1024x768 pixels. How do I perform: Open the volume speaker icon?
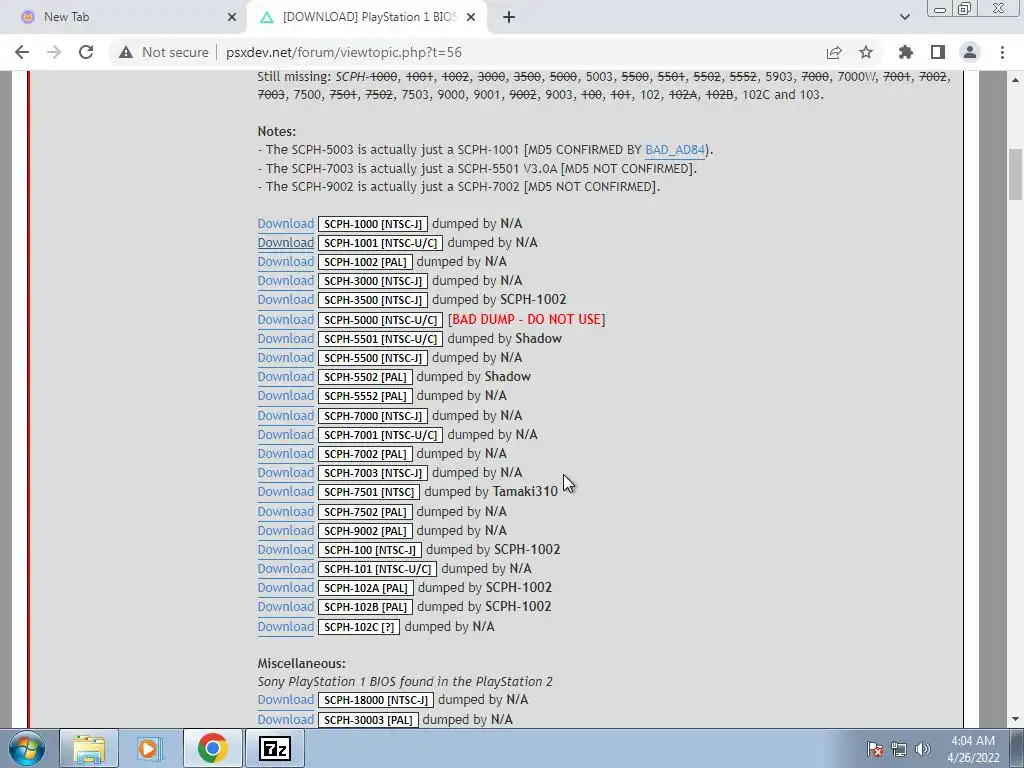coord(923,749)
